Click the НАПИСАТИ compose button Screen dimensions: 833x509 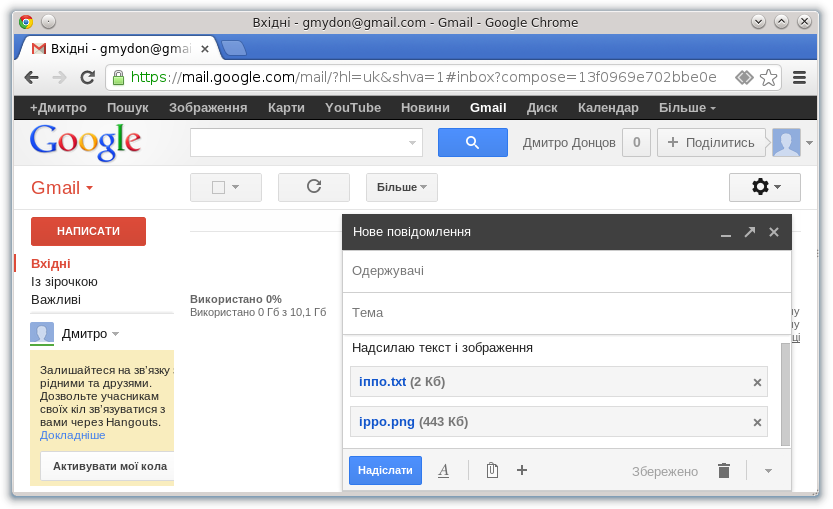point(88,231)
